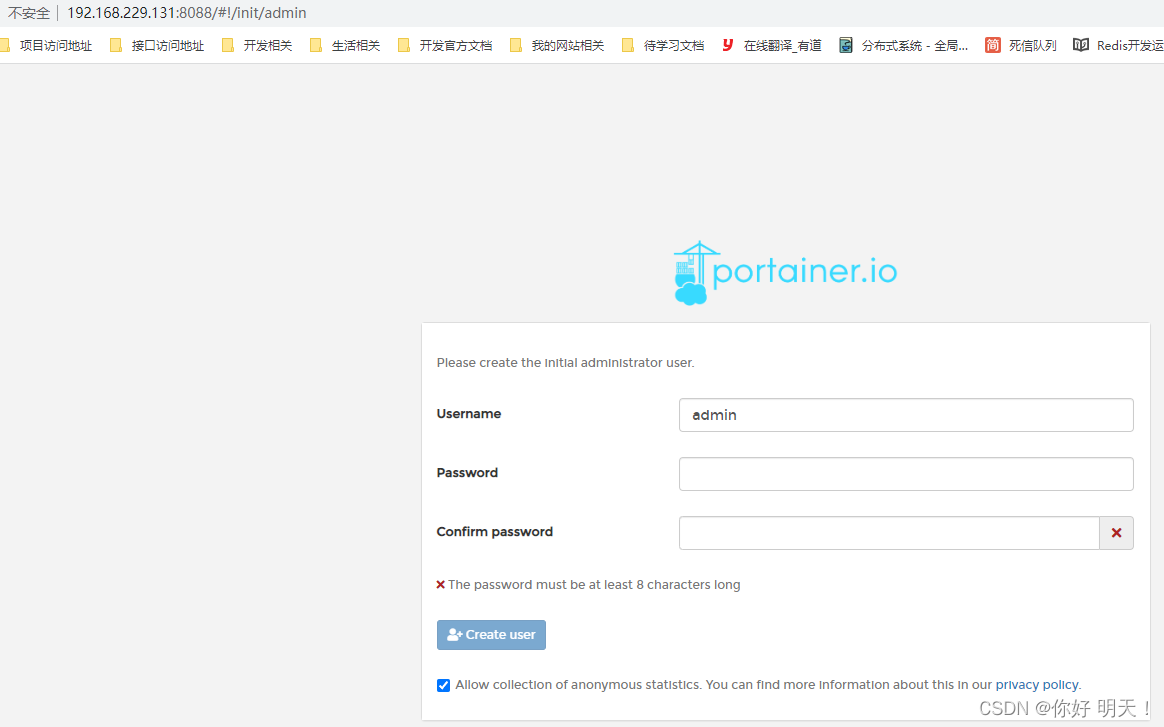Click the password length error message
The width and height of the screenshot is (1164, 727).
(589, 584)
